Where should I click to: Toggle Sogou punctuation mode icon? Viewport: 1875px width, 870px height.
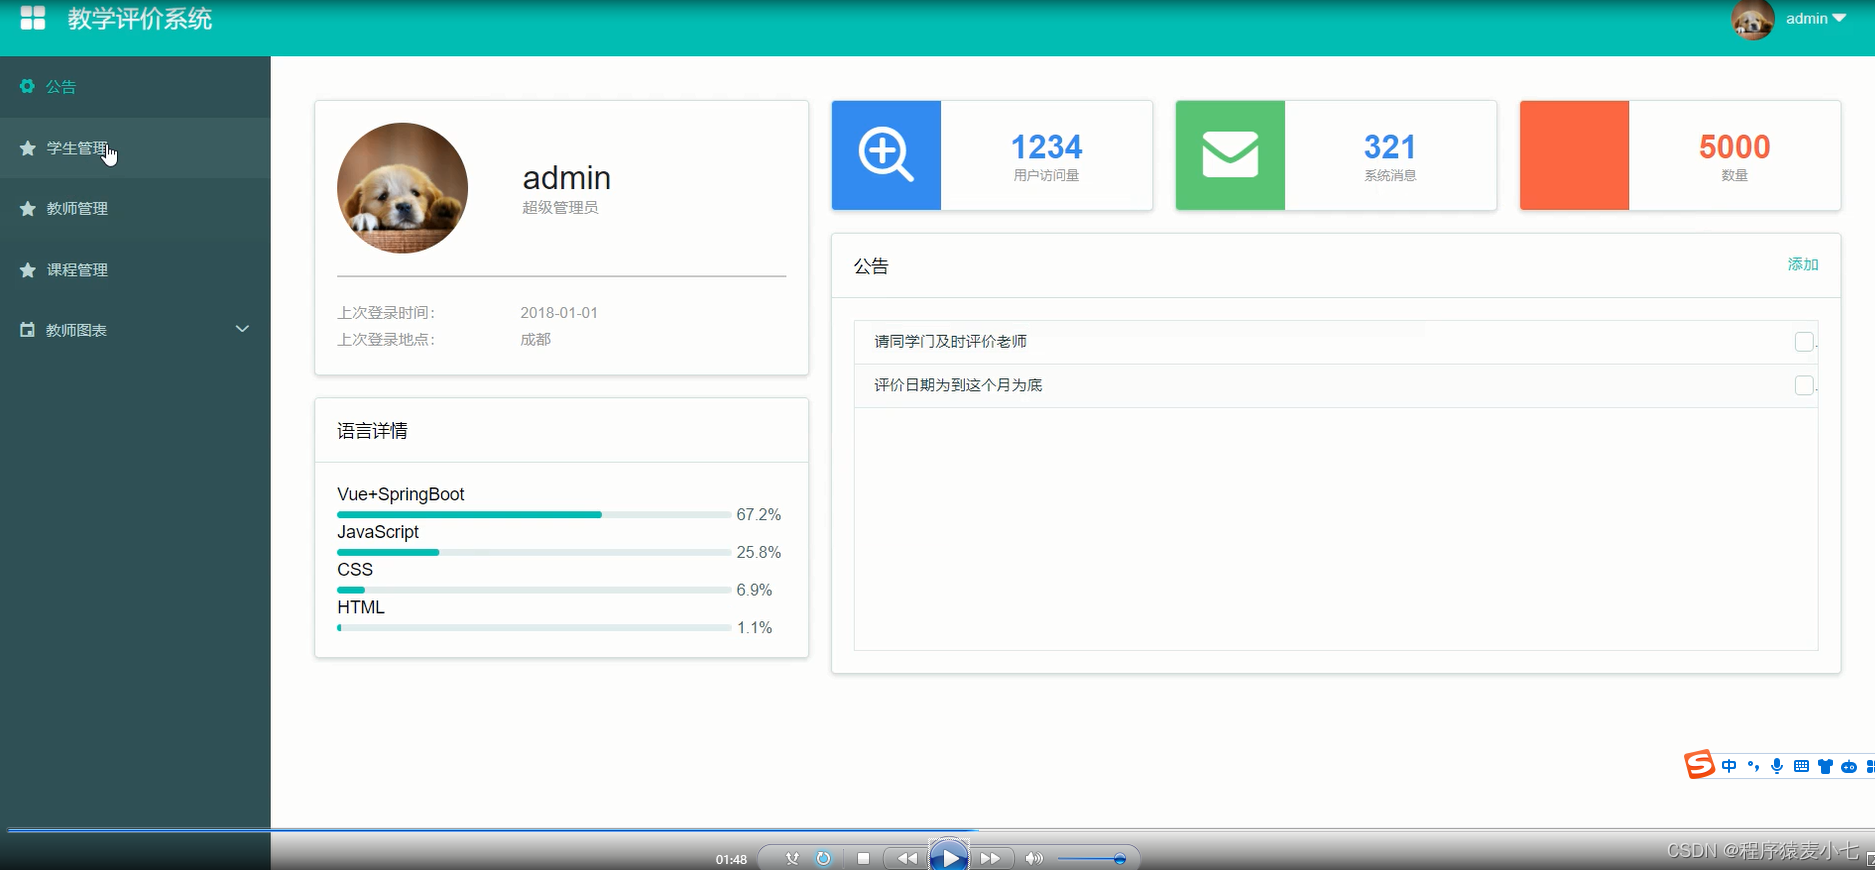1753,766
